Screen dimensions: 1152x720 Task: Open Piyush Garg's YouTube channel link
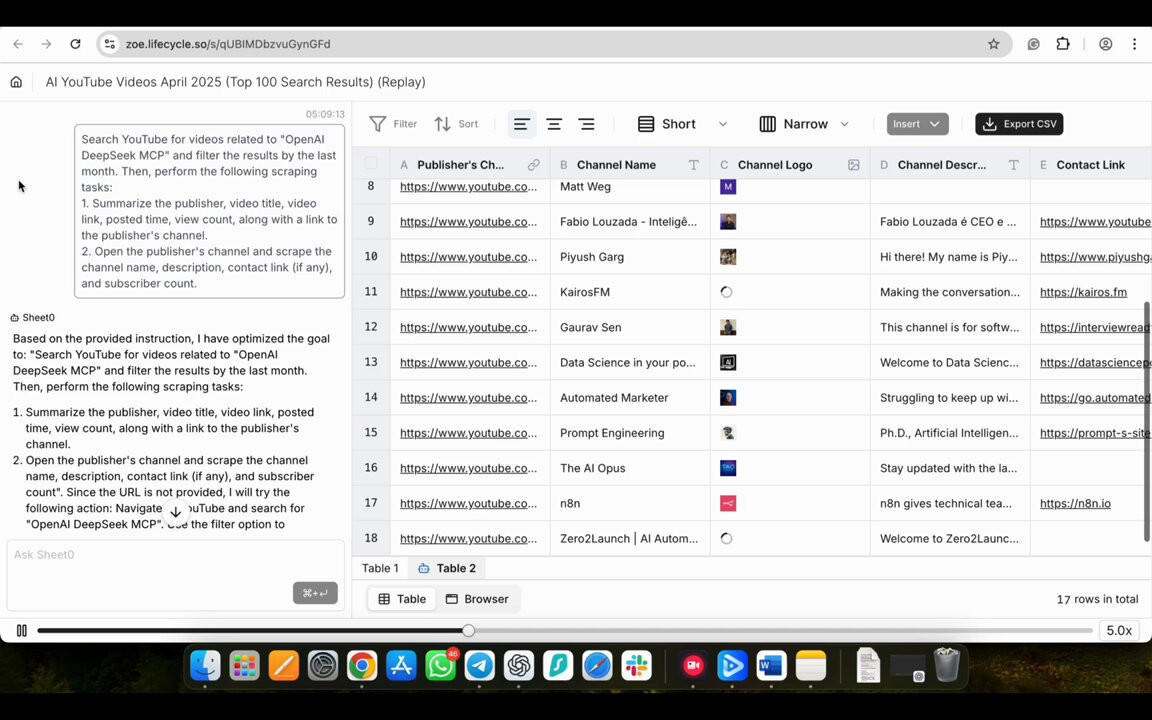coord(468,257)
